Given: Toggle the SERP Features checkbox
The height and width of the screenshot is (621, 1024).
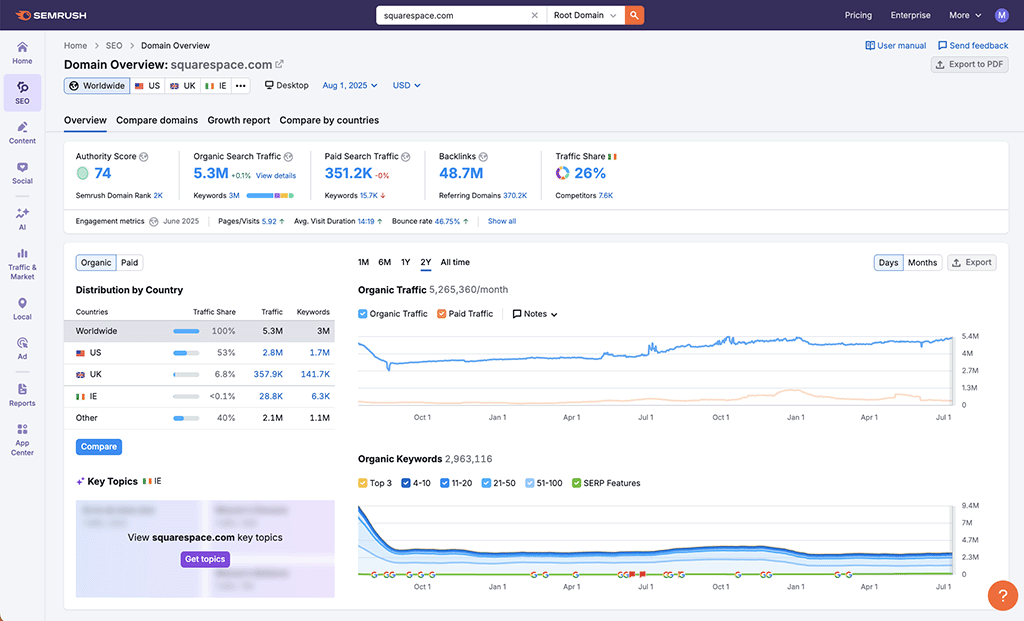Looking at the screenshot, I should [576, 483].
